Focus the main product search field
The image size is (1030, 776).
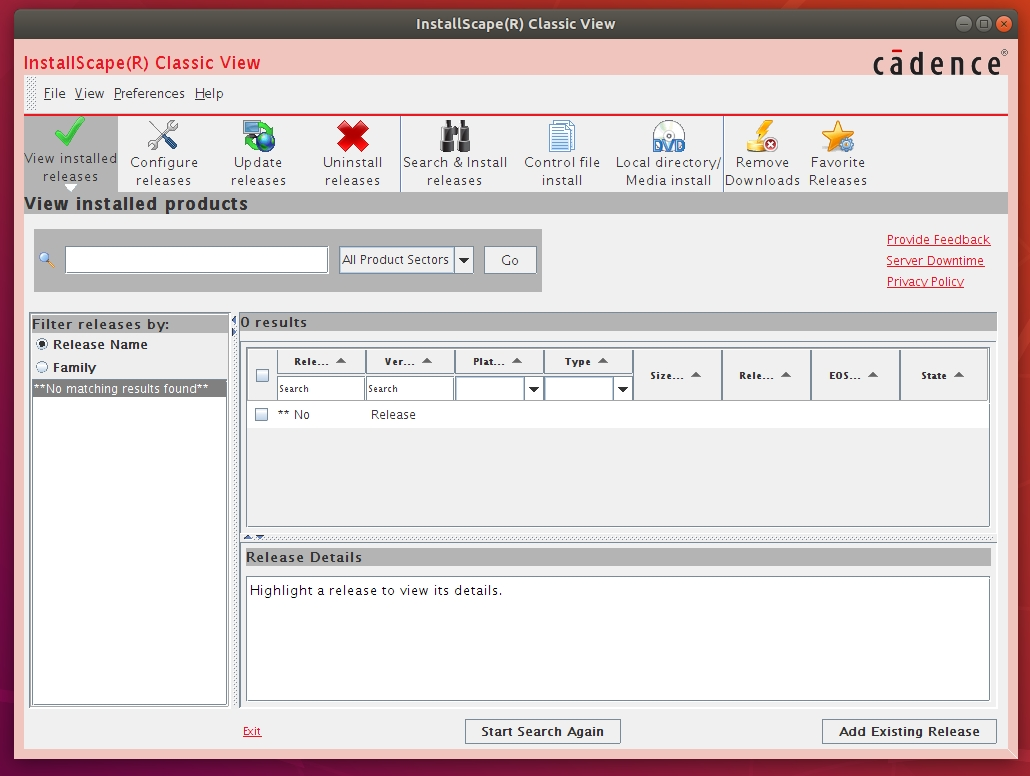pos(196,260)
